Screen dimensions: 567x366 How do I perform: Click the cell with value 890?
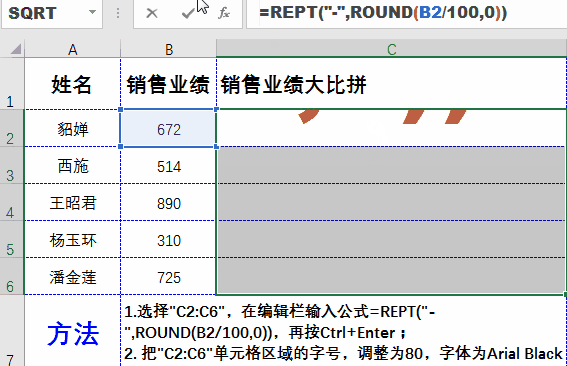tap(169, 202)
